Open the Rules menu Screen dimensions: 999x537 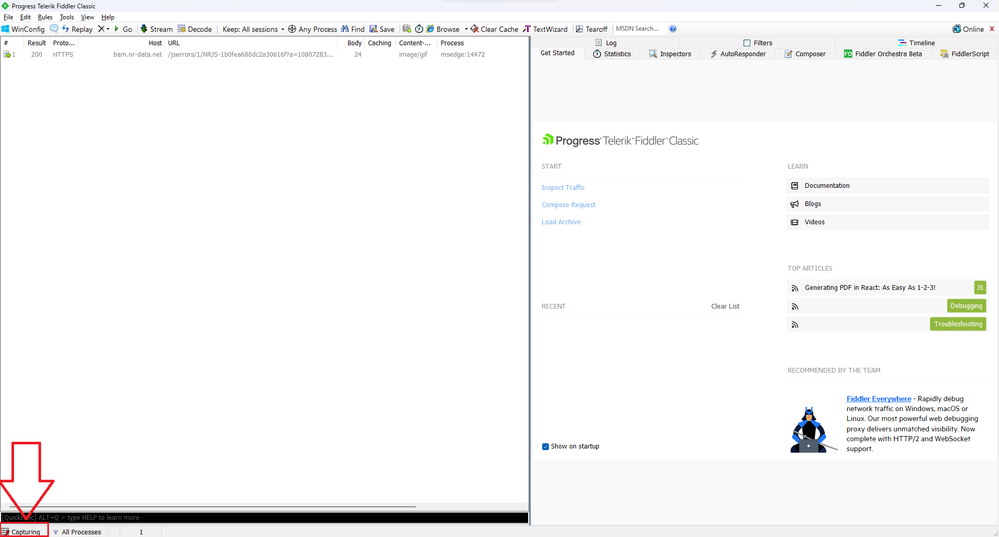pos(45,17)
